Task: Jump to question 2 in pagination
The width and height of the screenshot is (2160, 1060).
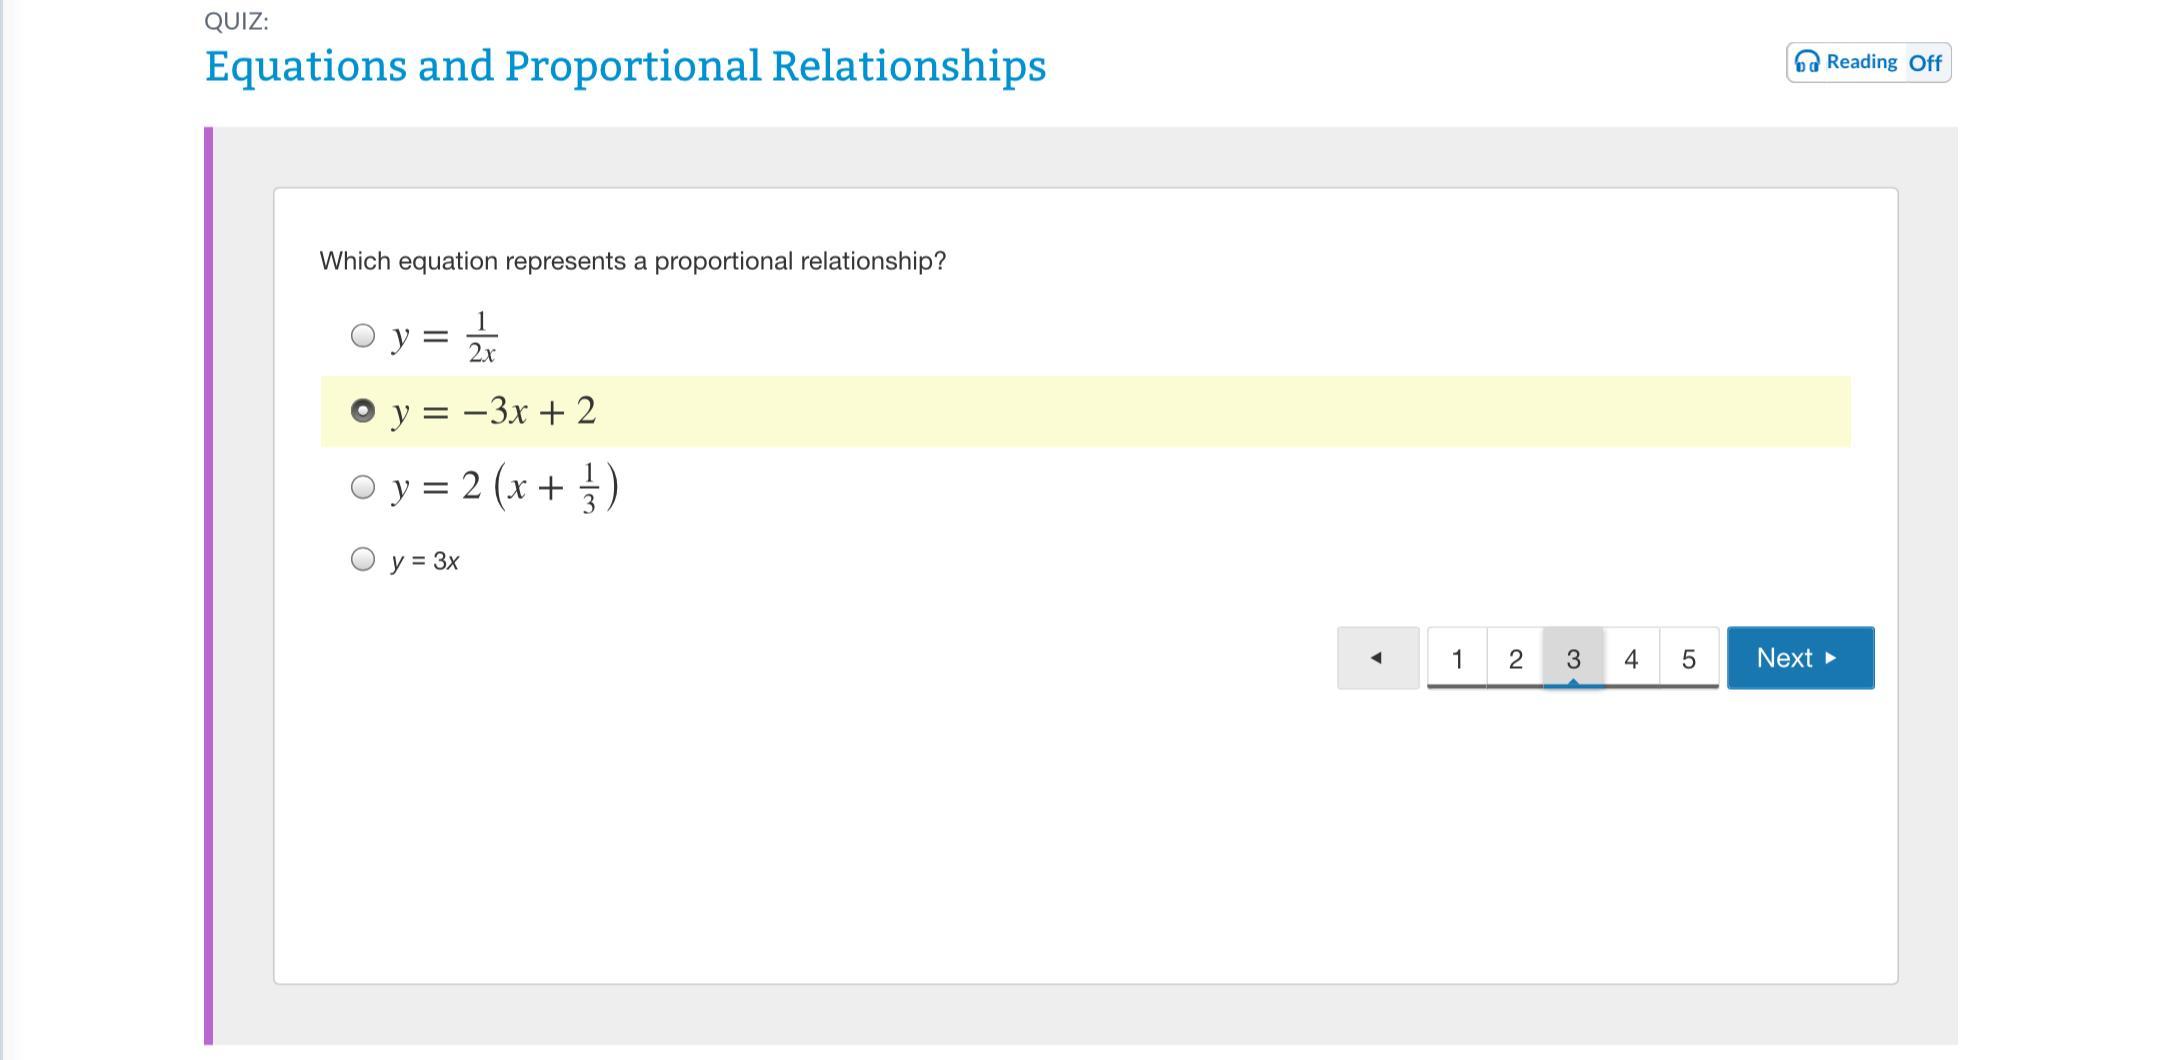Action: 1515,659
